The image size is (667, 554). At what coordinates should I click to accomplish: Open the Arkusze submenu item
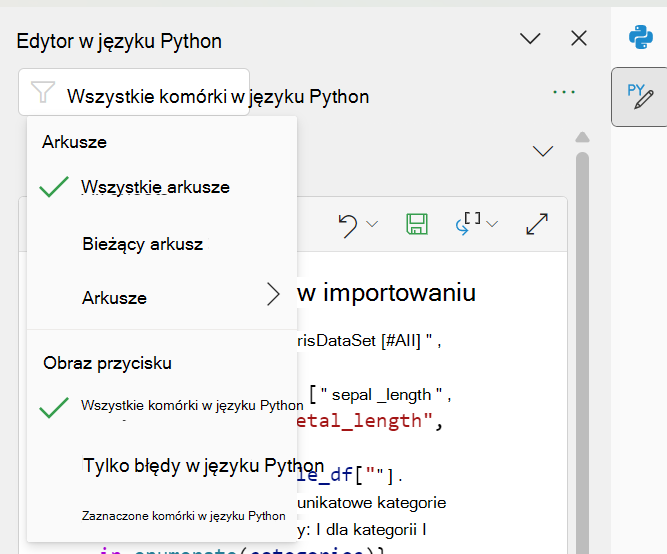coord(162,298)
